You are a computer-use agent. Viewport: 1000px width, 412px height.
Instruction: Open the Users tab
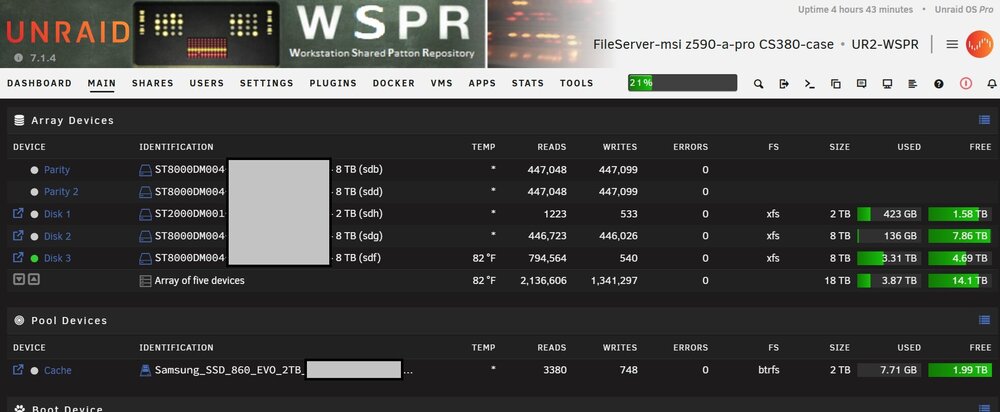pyautogui.click(x=207, y=83)
